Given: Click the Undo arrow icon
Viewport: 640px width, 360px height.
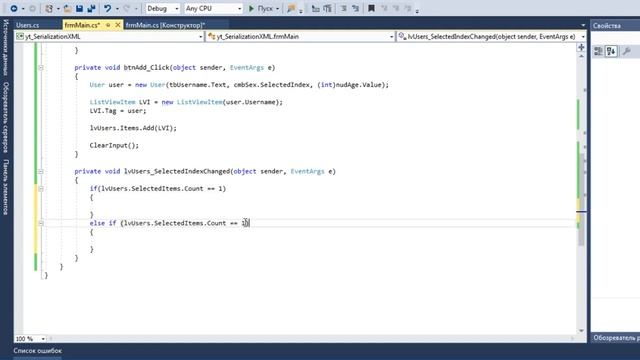Looking at the screenshot, I should coord(107,8).
